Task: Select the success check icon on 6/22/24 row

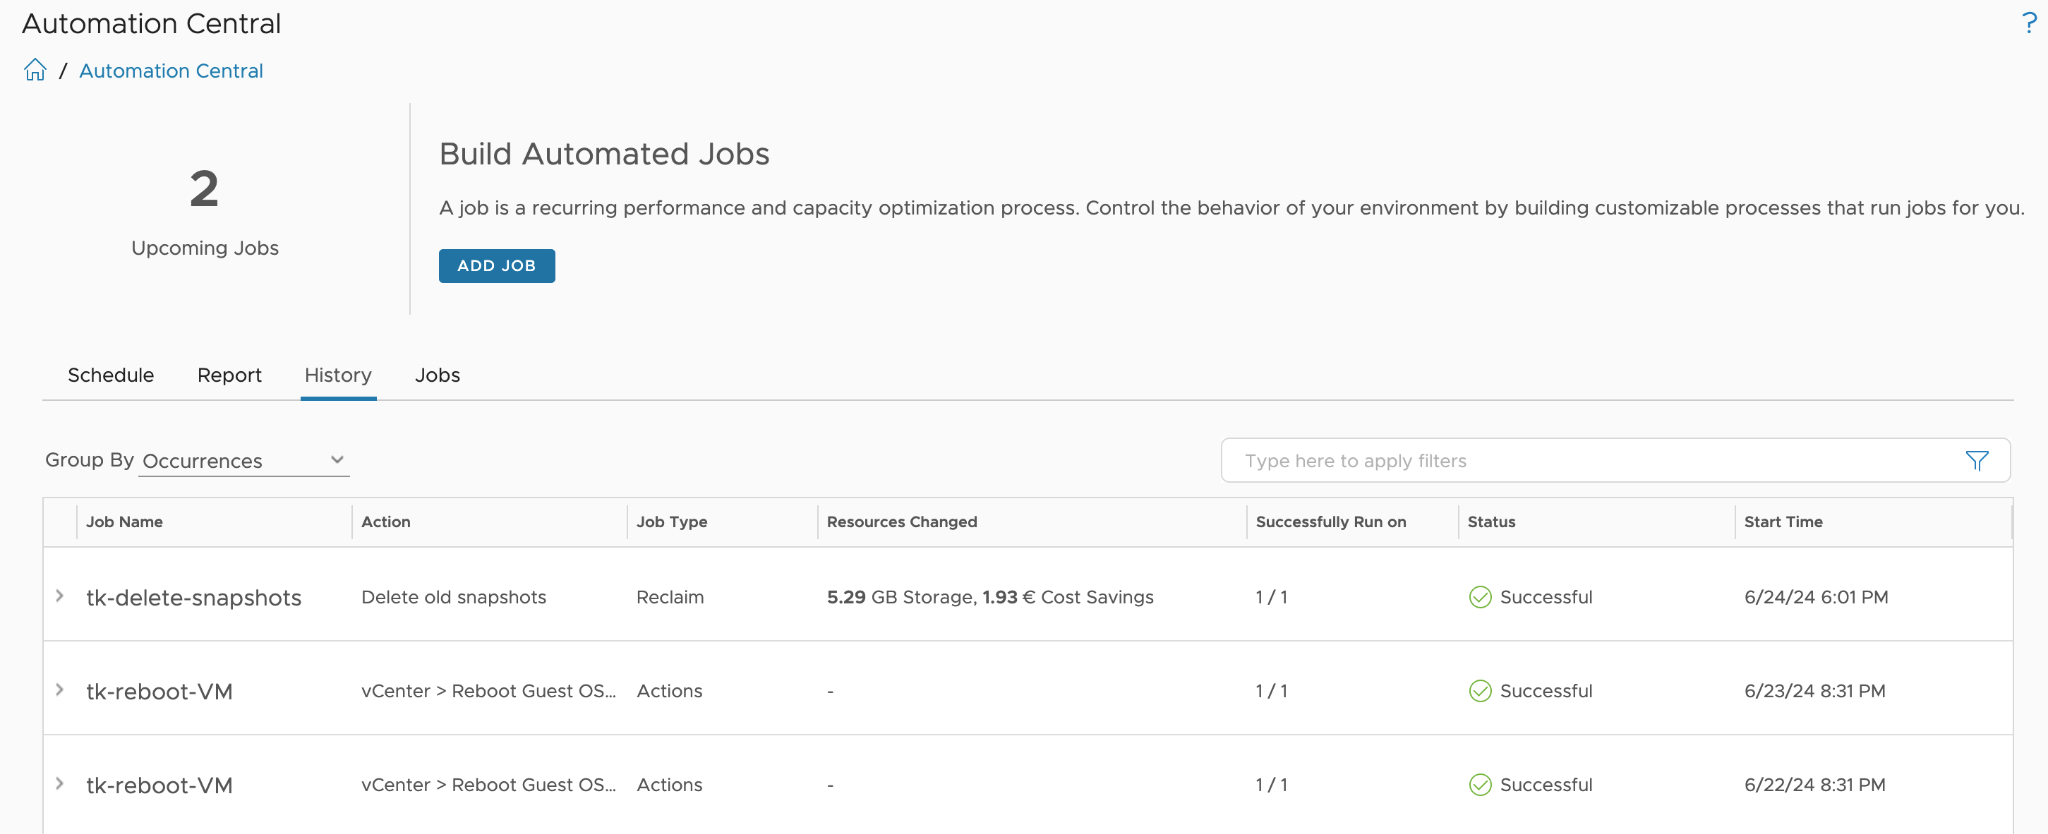Action: click(x=1480, y=785)
